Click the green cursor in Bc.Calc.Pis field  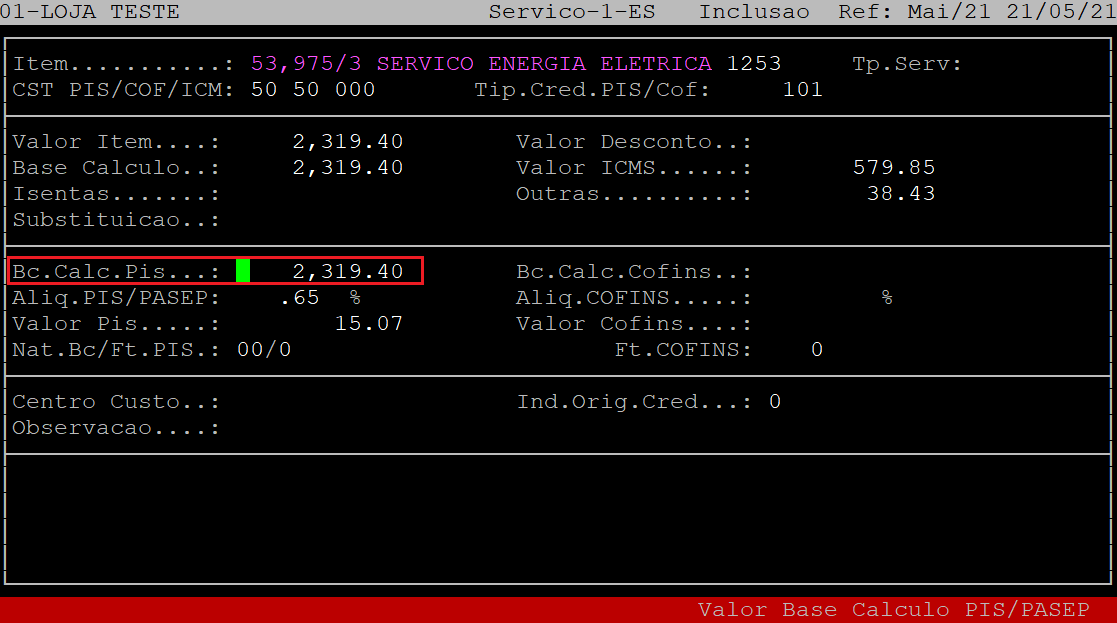click(243, 271)
